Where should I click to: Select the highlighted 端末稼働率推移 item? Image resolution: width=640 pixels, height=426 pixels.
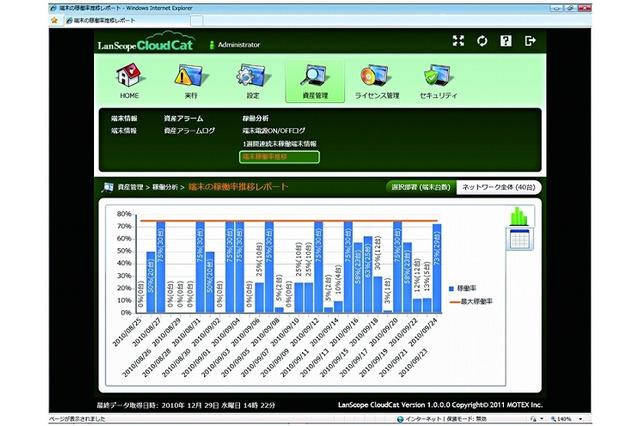pyautogui.click(x=279, y=157)
